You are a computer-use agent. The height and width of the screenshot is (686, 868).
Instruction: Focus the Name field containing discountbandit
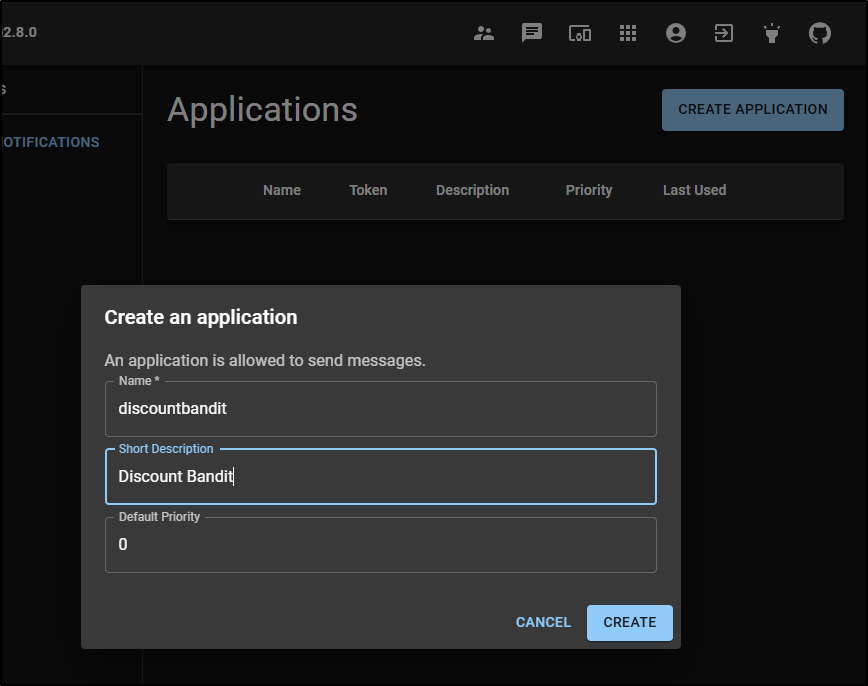[x=380, y=409]
